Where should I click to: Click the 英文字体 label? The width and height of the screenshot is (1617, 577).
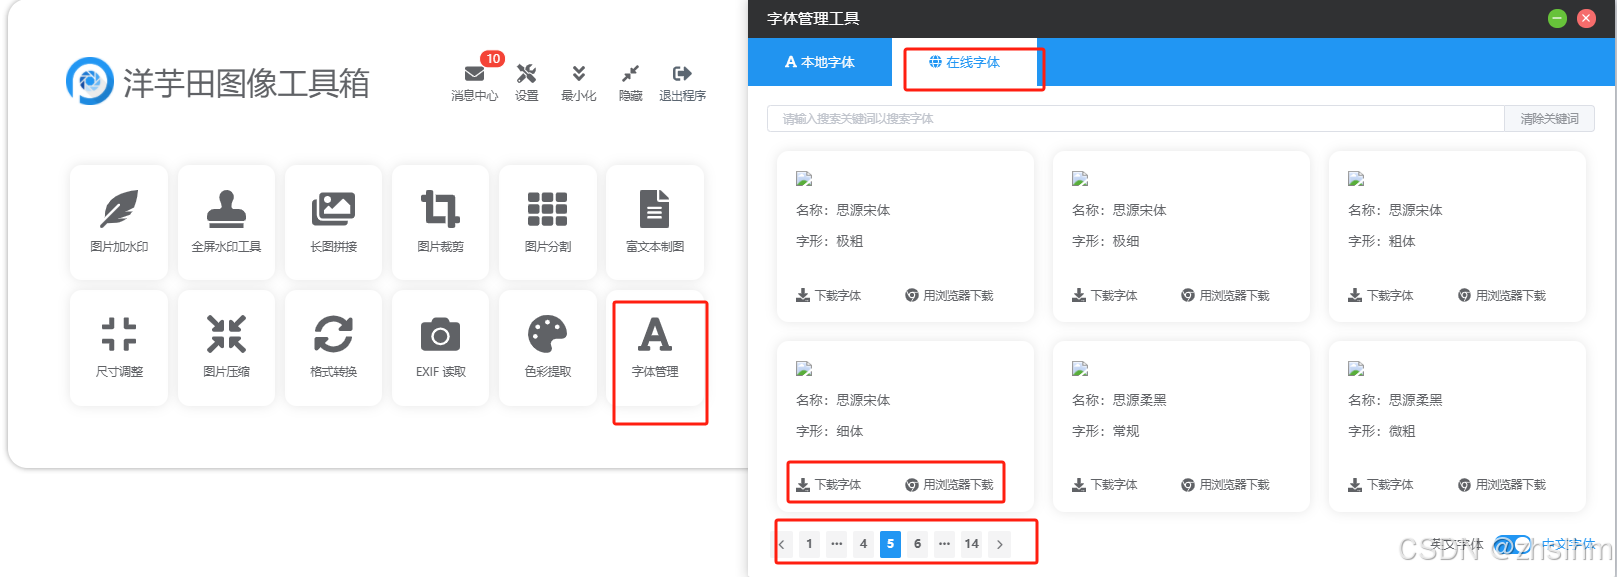tap(1457, 545)
